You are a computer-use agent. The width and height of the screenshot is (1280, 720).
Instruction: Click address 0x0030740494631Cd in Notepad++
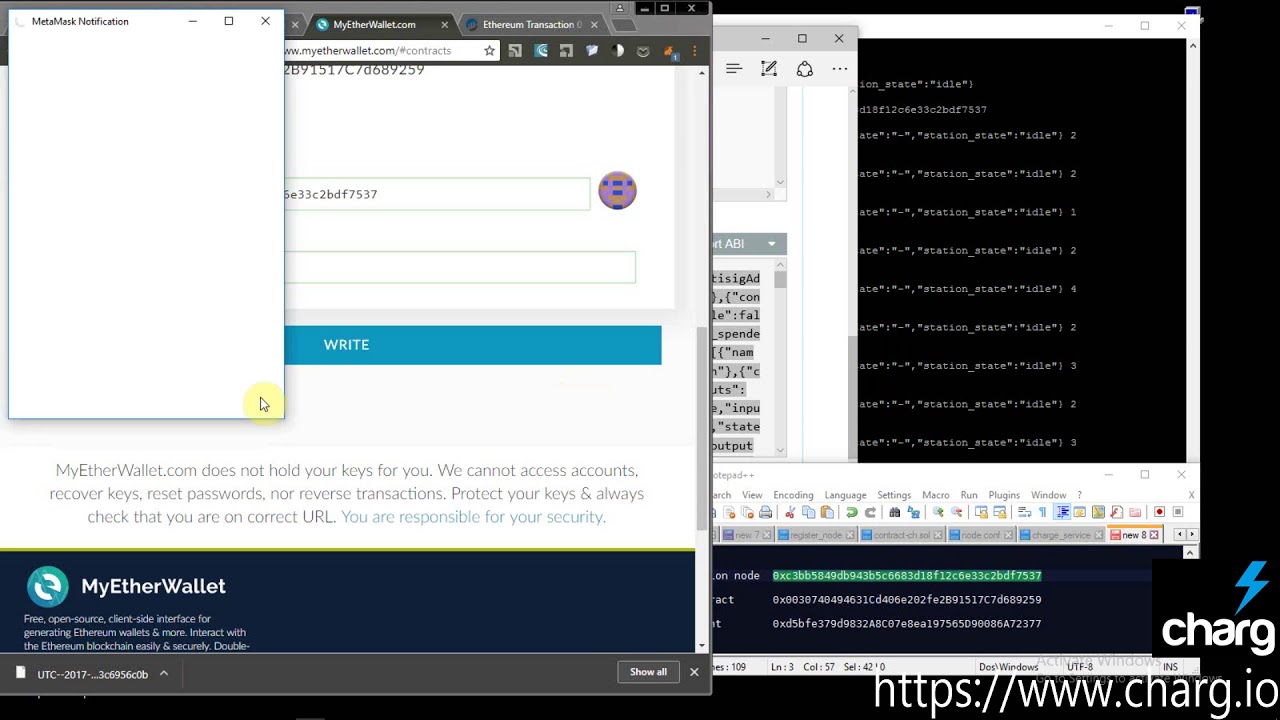pyautogui.click(x=907, y=600)
